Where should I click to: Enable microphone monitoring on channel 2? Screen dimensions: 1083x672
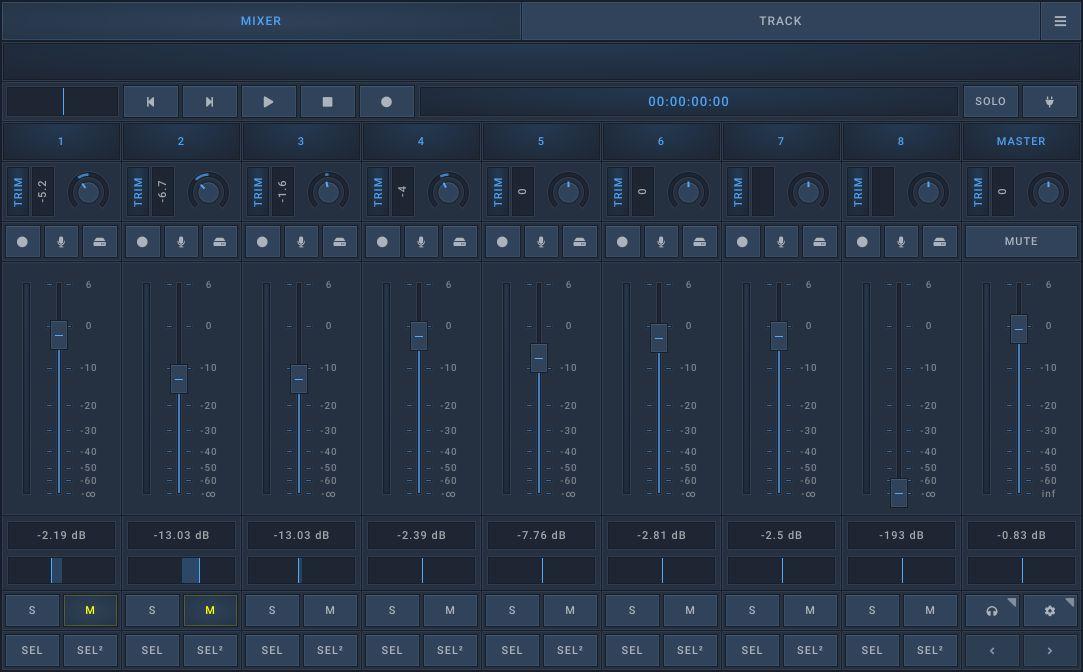click(x=181, y=242)
